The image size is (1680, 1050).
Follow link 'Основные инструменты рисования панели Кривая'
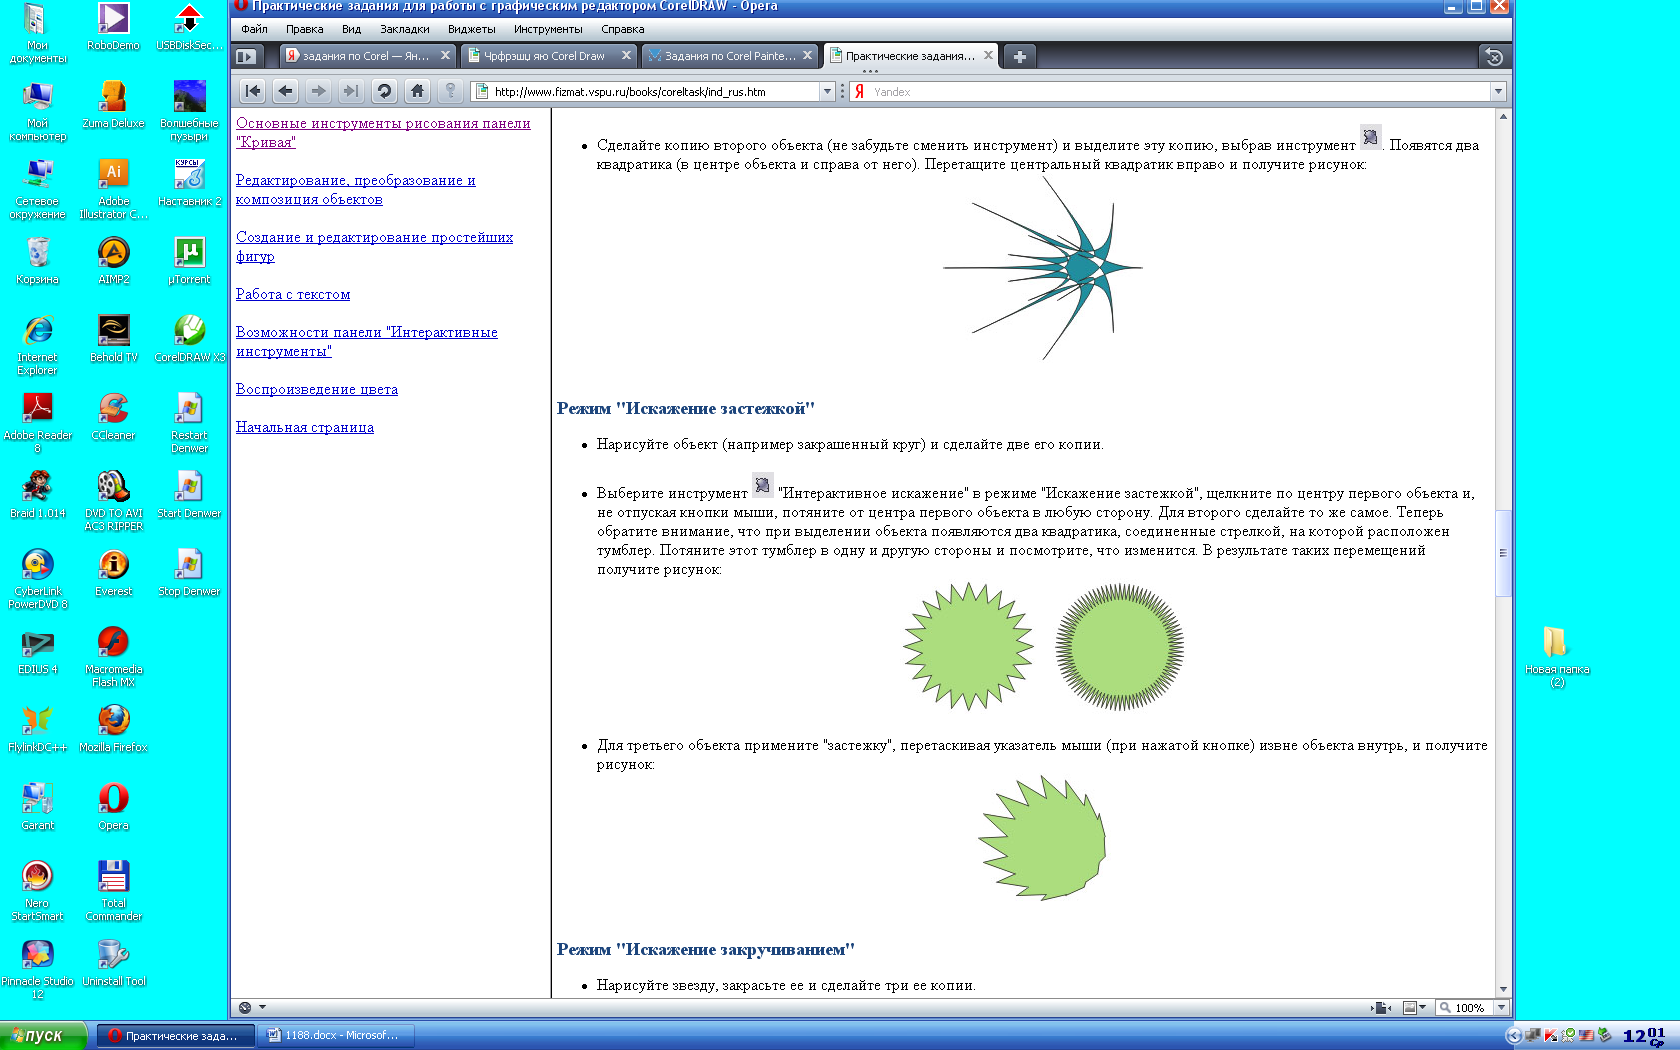point(383,133)
